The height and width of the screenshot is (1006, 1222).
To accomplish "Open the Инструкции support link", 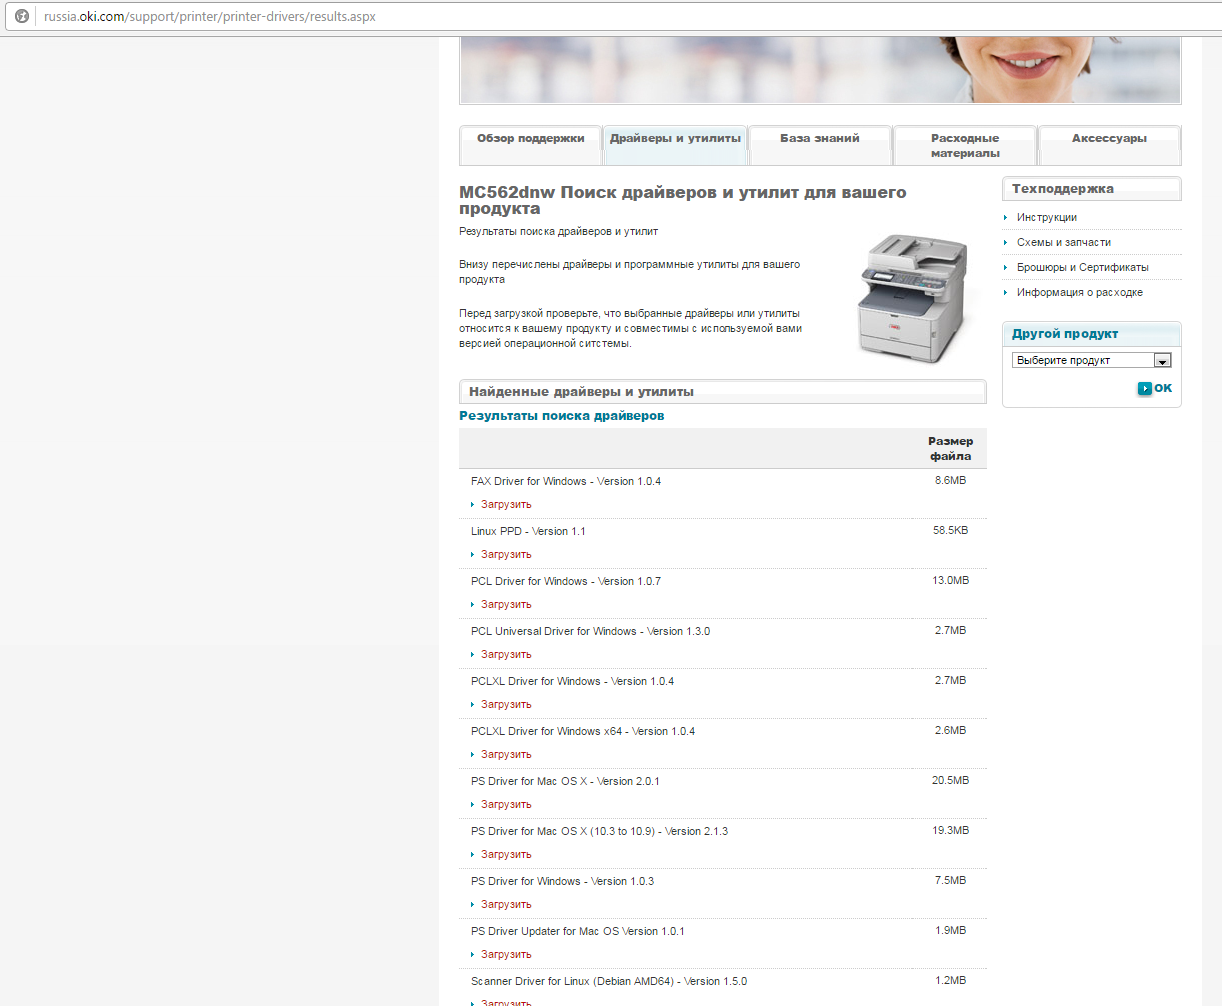I will pyautogui.click(x=1047, y=217).
